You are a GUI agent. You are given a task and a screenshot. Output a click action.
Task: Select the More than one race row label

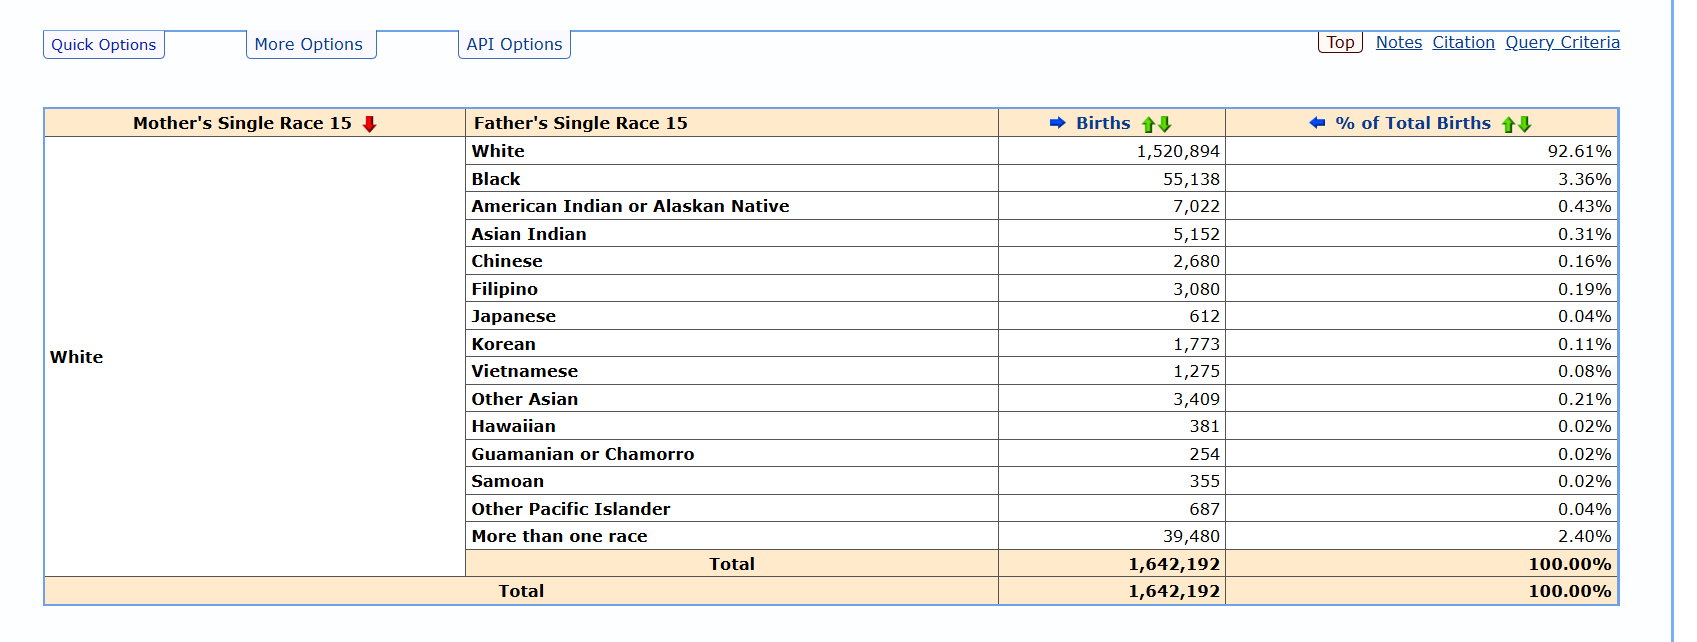[559, 536]
